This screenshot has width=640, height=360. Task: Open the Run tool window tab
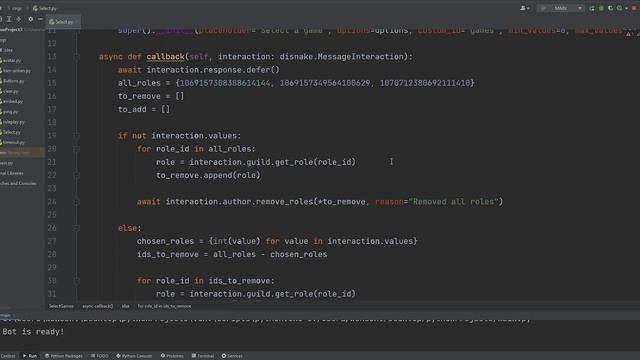point(30,356)
